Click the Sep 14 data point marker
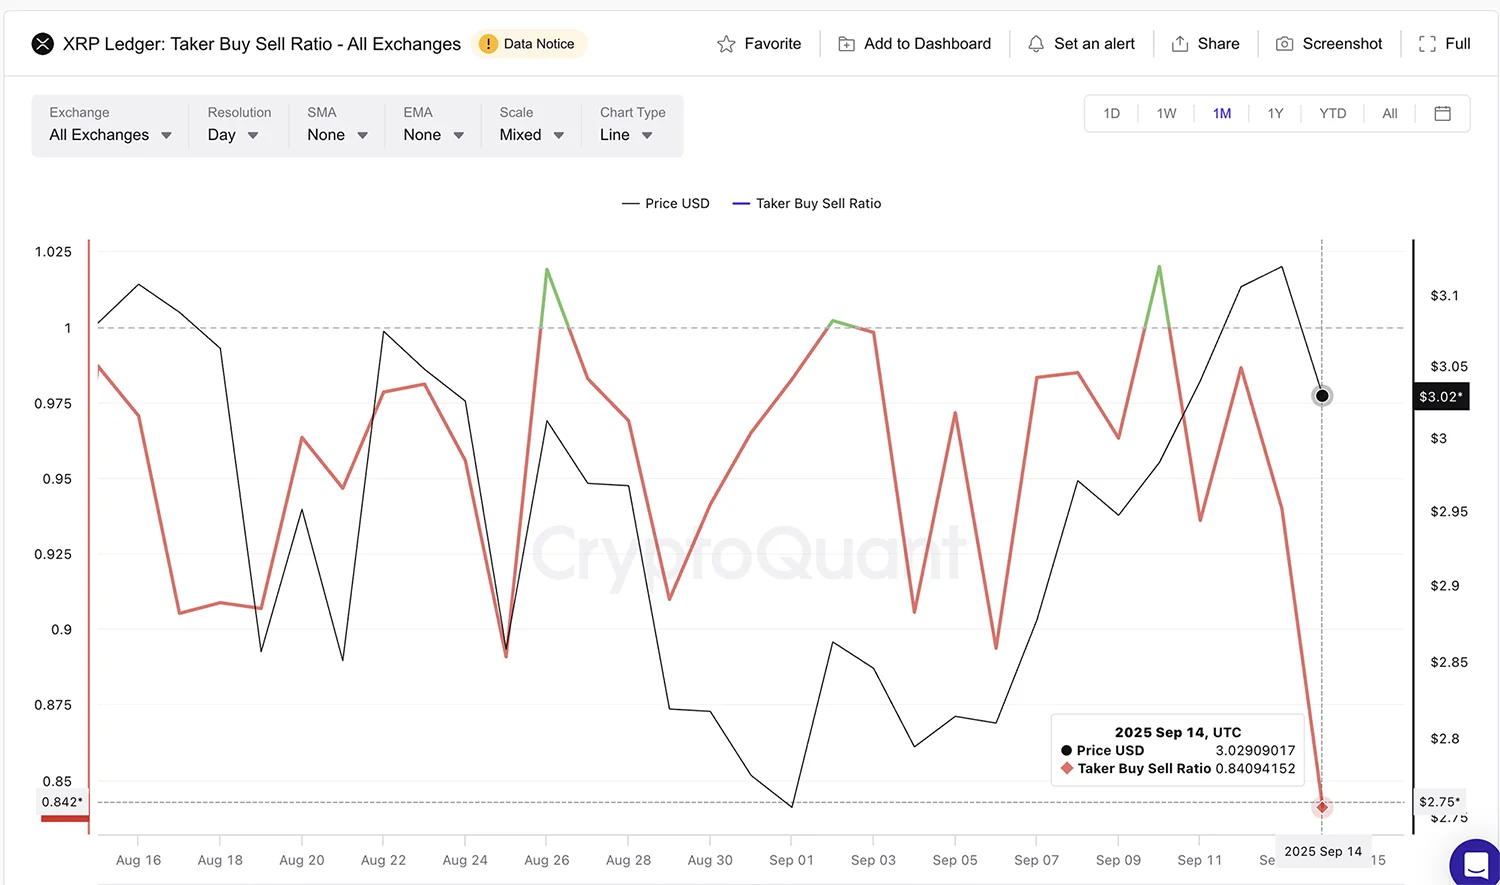 [1322, 807]
